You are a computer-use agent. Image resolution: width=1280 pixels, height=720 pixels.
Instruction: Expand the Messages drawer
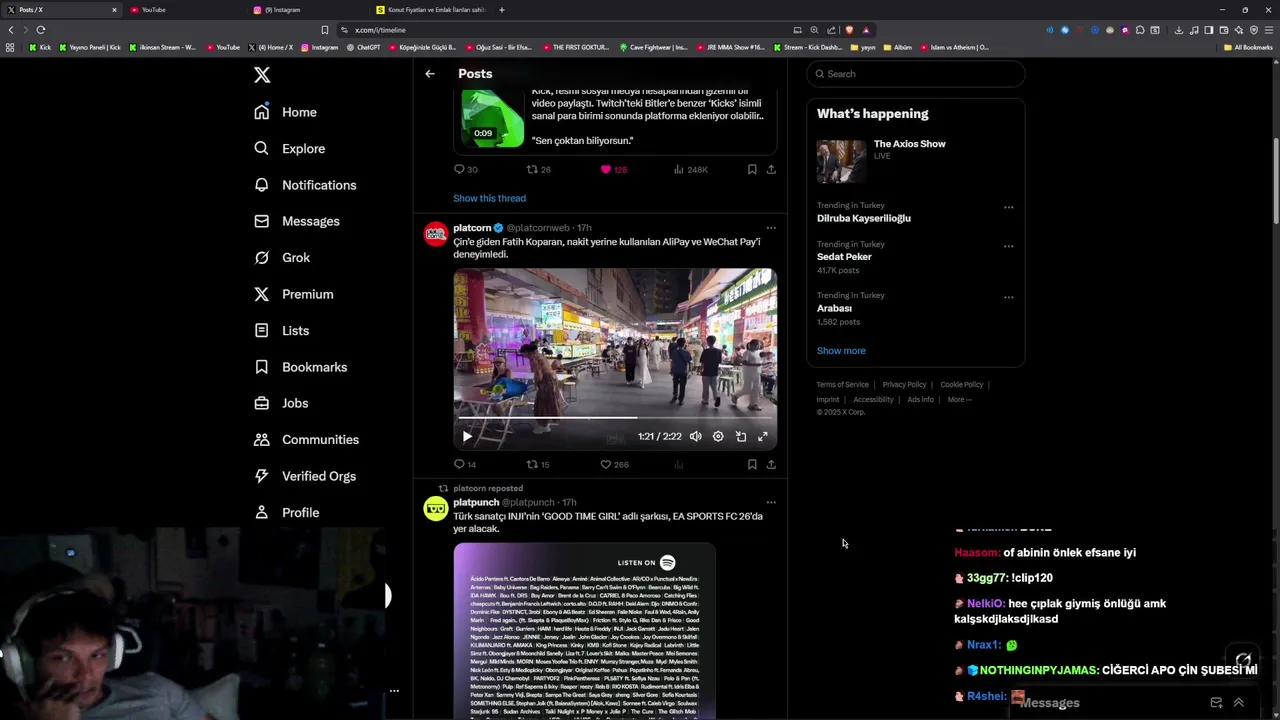tap(1238, 703)
